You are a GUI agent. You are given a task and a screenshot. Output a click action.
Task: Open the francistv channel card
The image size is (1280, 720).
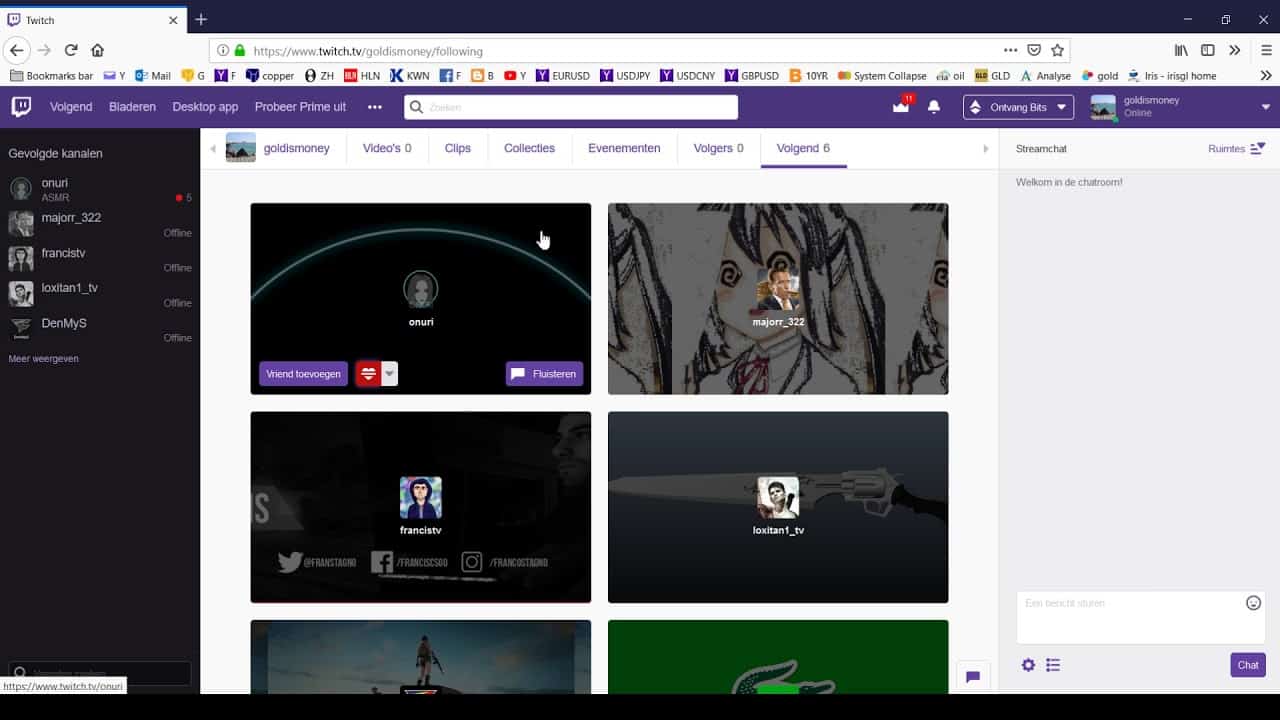[x=420, y=507]
